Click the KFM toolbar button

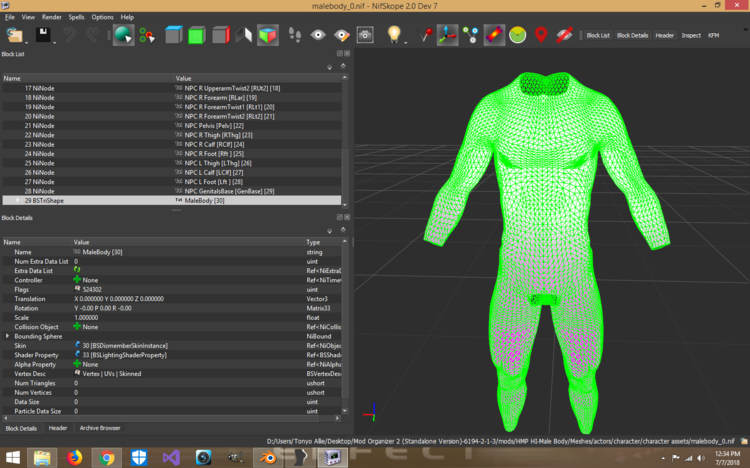[x=713, y=35]
